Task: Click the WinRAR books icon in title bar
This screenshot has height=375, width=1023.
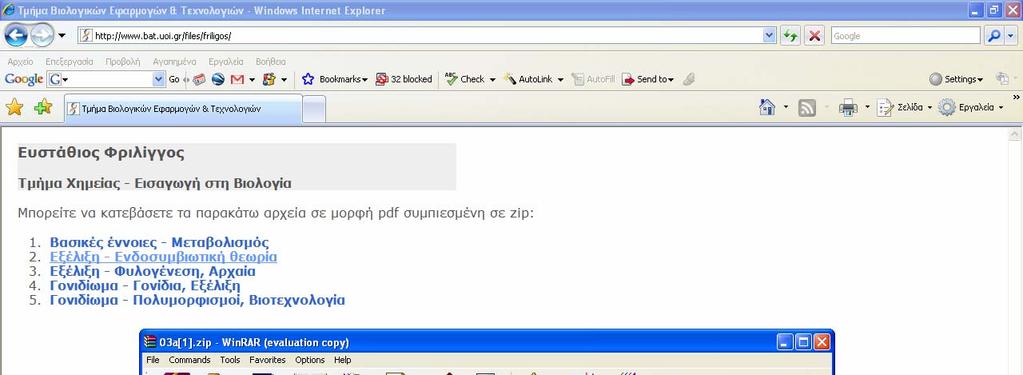Action: coord(150,342)
